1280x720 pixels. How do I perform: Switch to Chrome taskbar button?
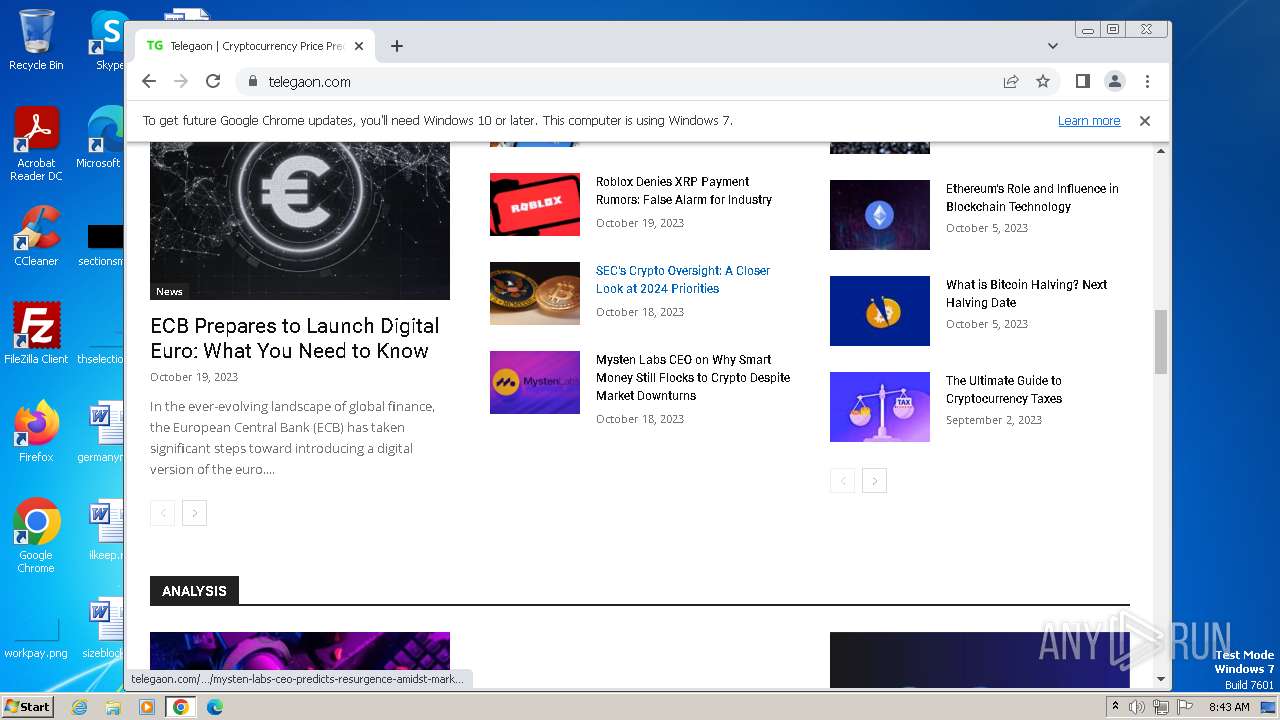181,707
